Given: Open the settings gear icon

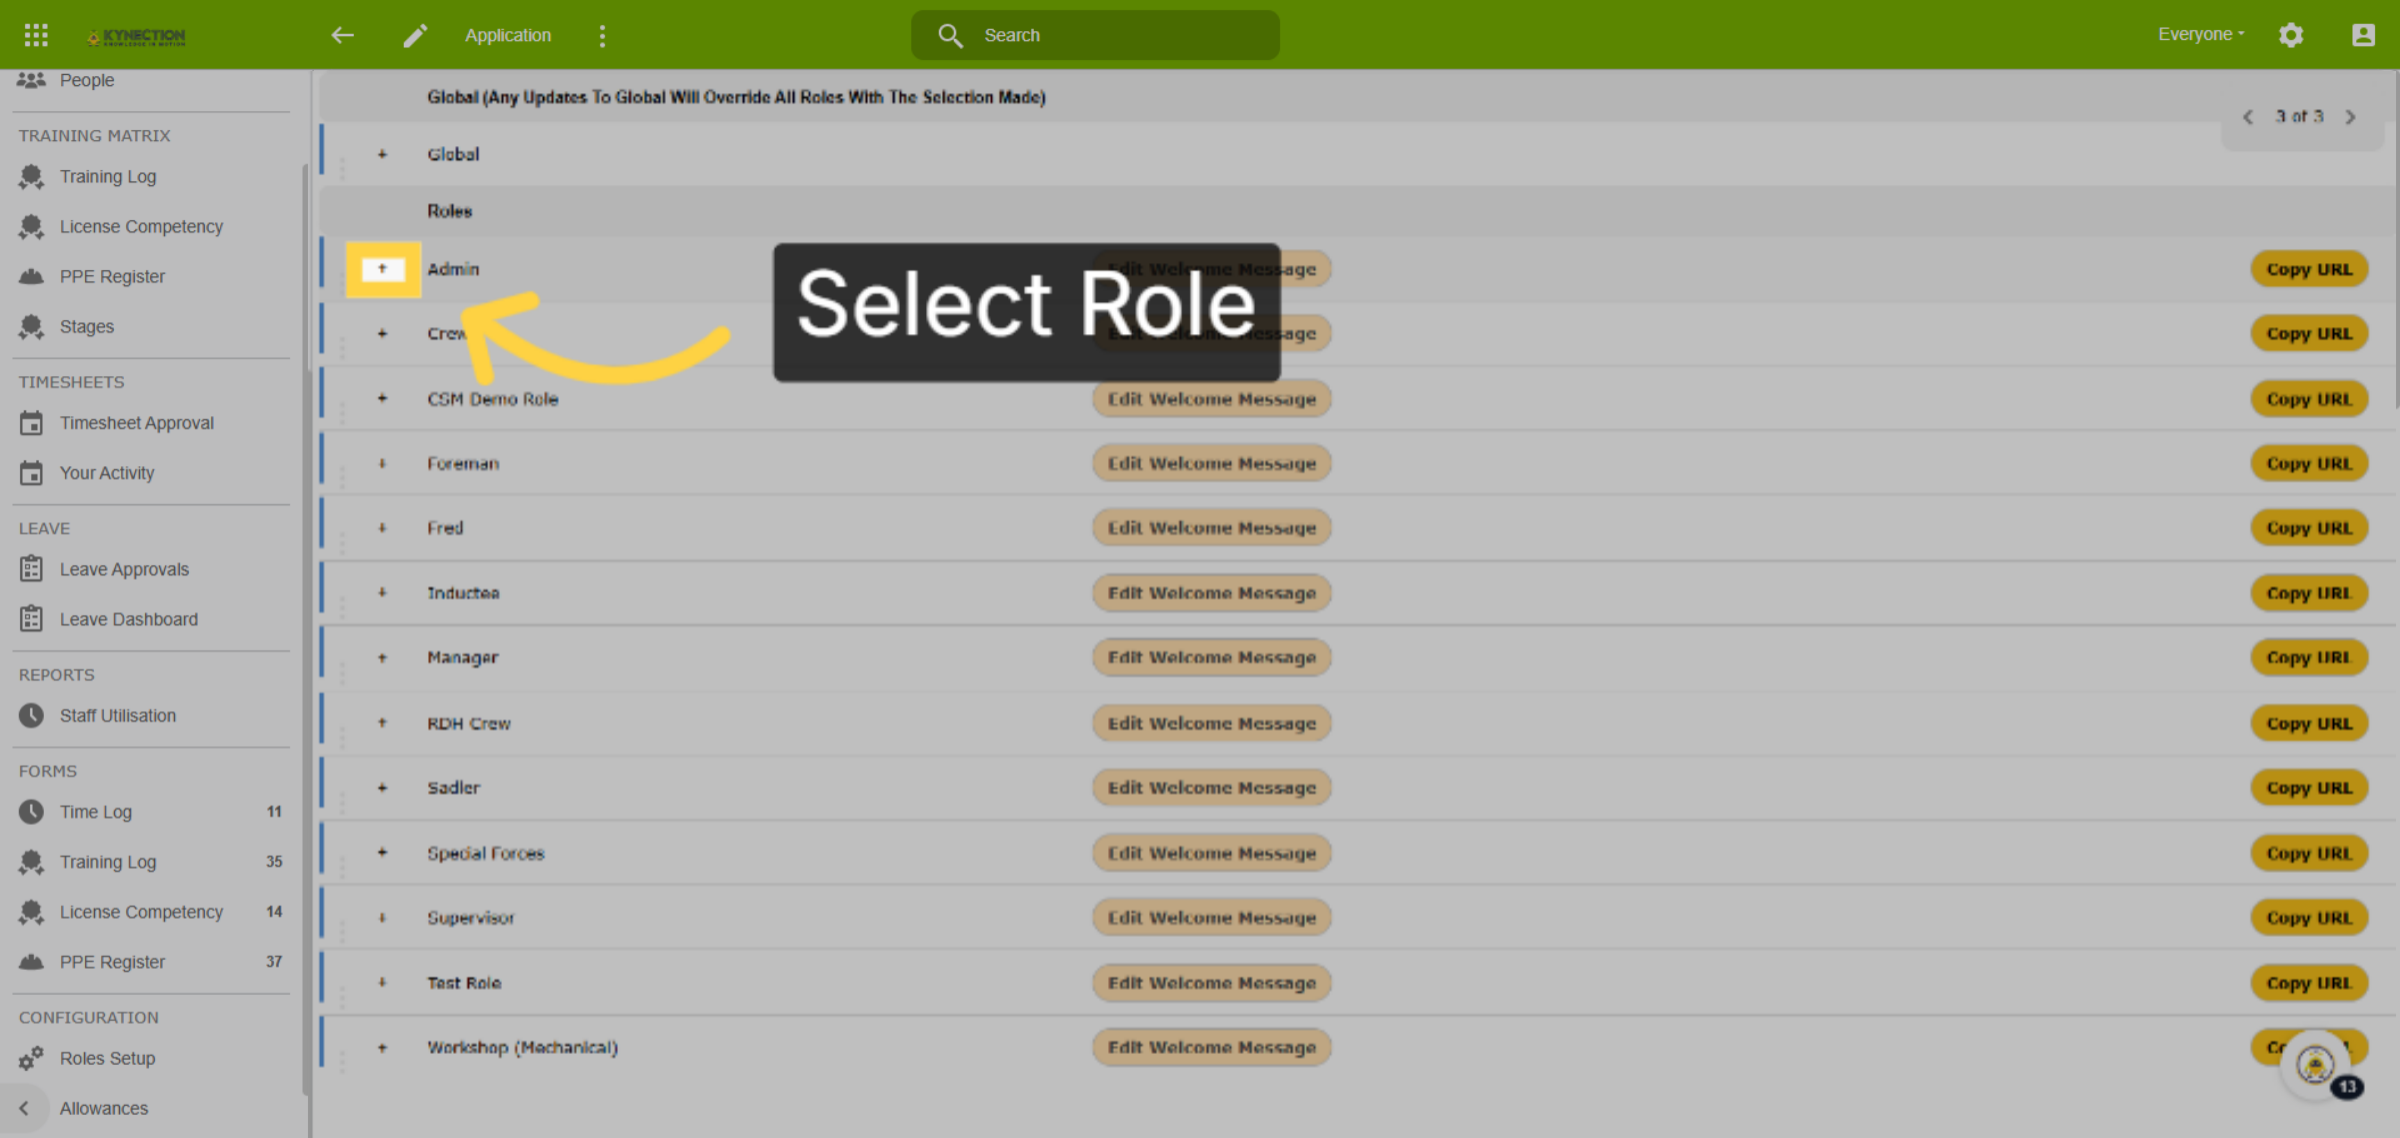Looking at the screenshot, I should tap(2291, 35).
